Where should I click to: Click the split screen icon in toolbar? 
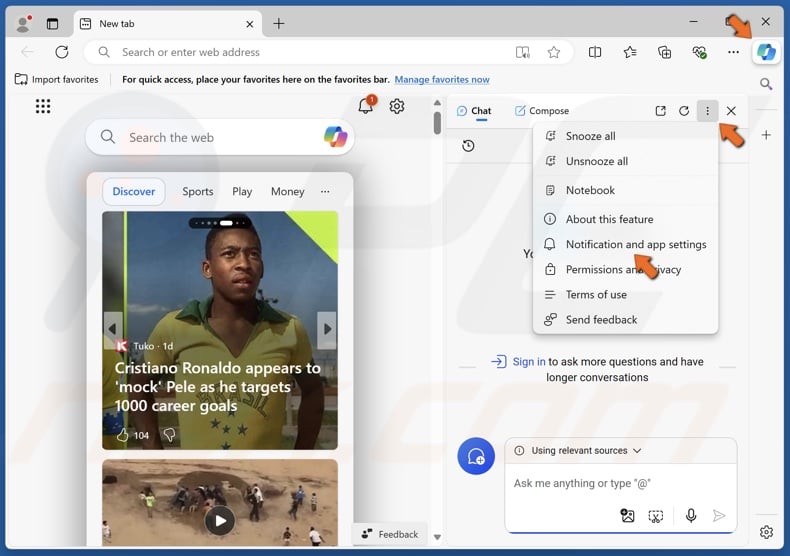(x=595, y=52)
